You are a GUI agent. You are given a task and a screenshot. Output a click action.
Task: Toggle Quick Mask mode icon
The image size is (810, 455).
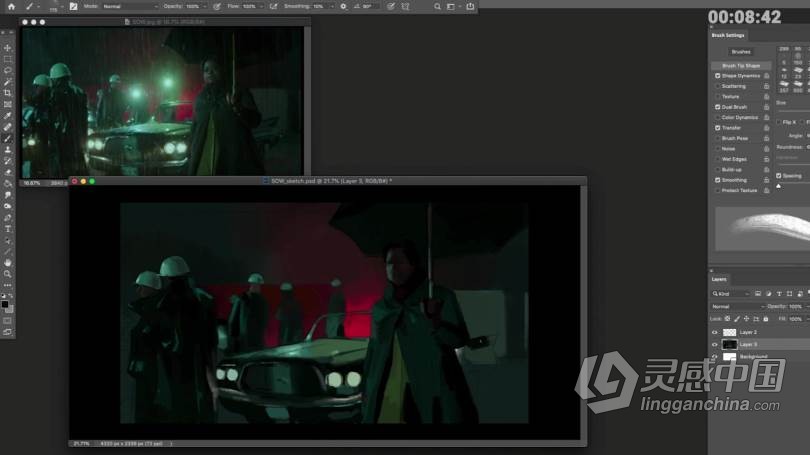[7, 321]
